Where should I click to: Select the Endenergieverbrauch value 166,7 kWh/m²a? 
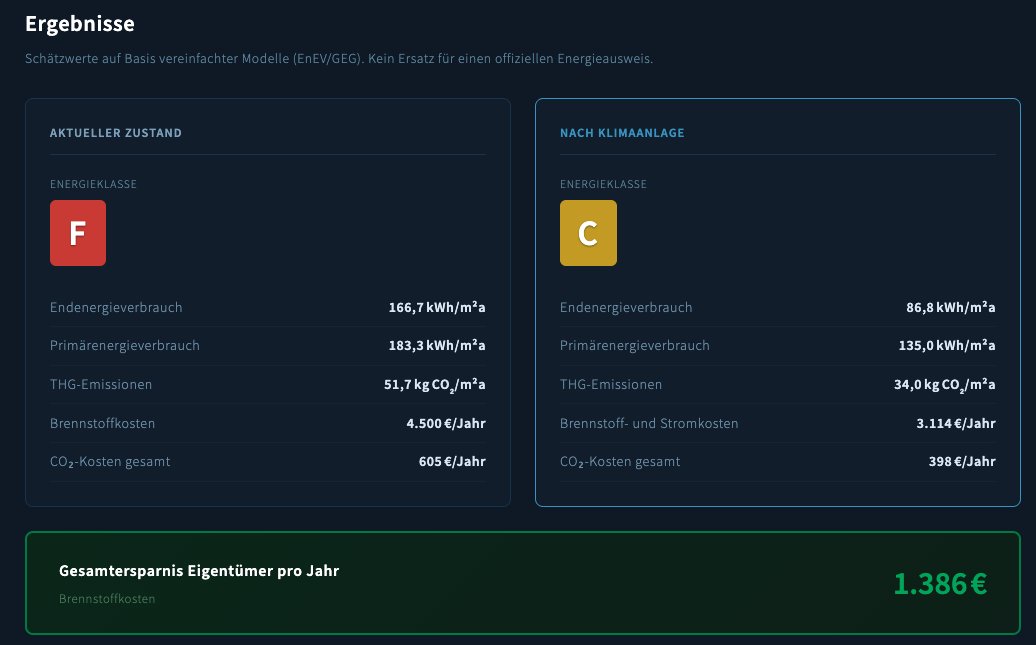437,307
